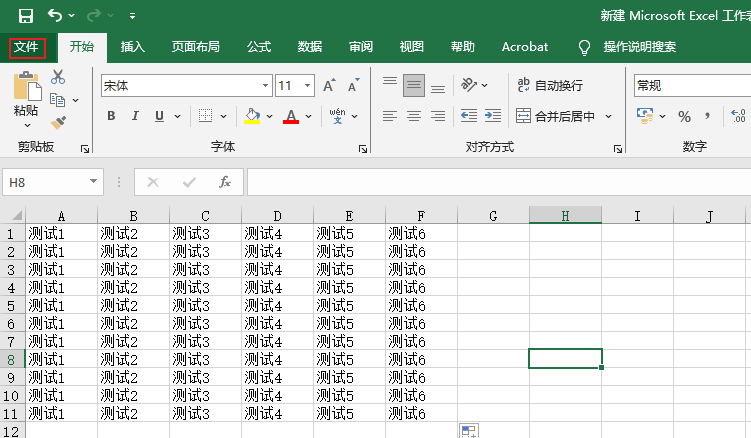Viewport: 751px width, 438px height.
Task: Click the 粘贴 paste button
Action: 26,86
